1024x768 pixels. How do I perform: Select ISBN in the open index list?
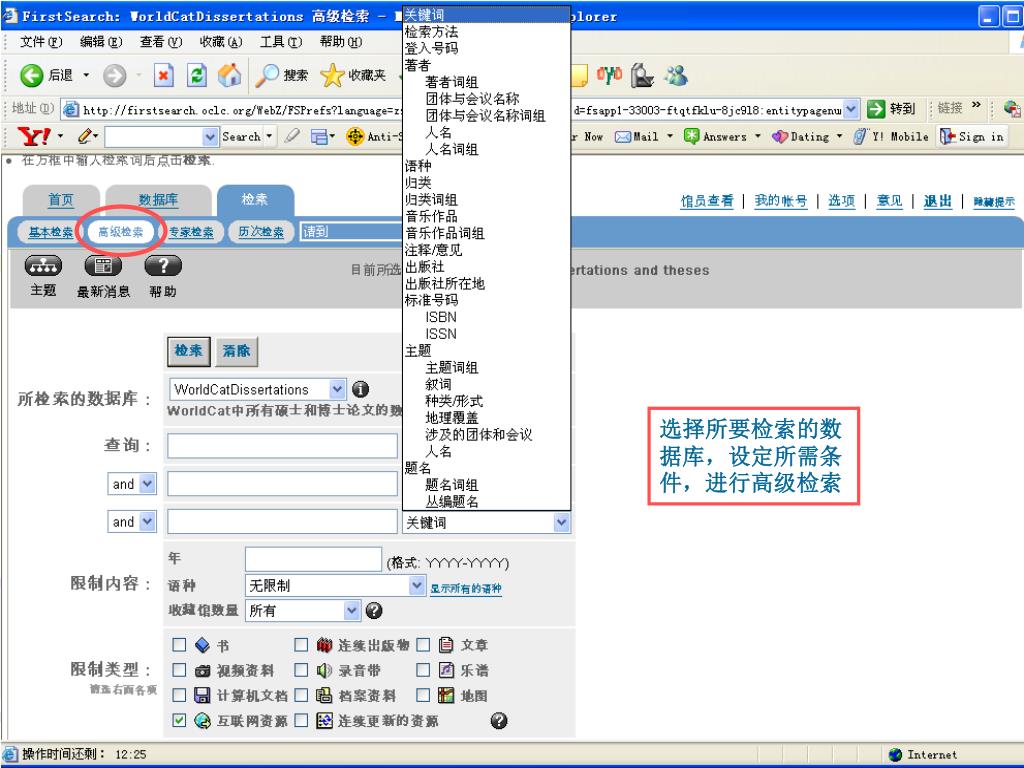click(x=441, y=317)
